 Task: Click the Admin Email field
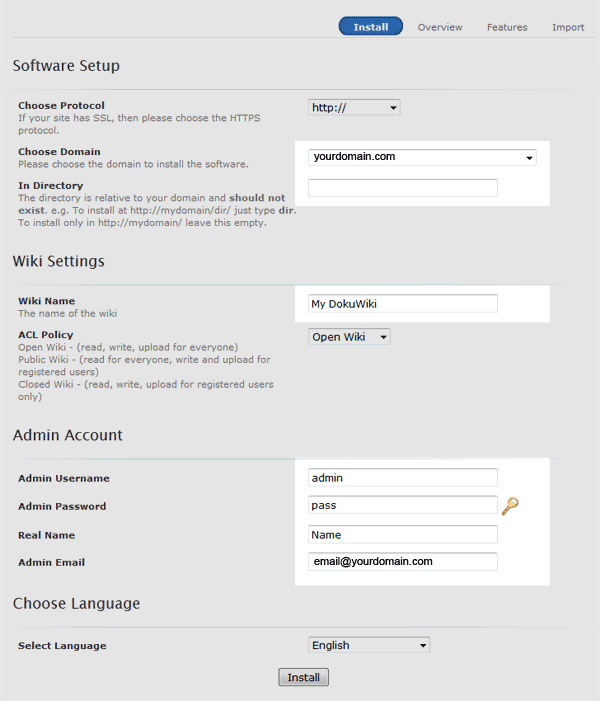pyautogui.click(x=403, y=562)
